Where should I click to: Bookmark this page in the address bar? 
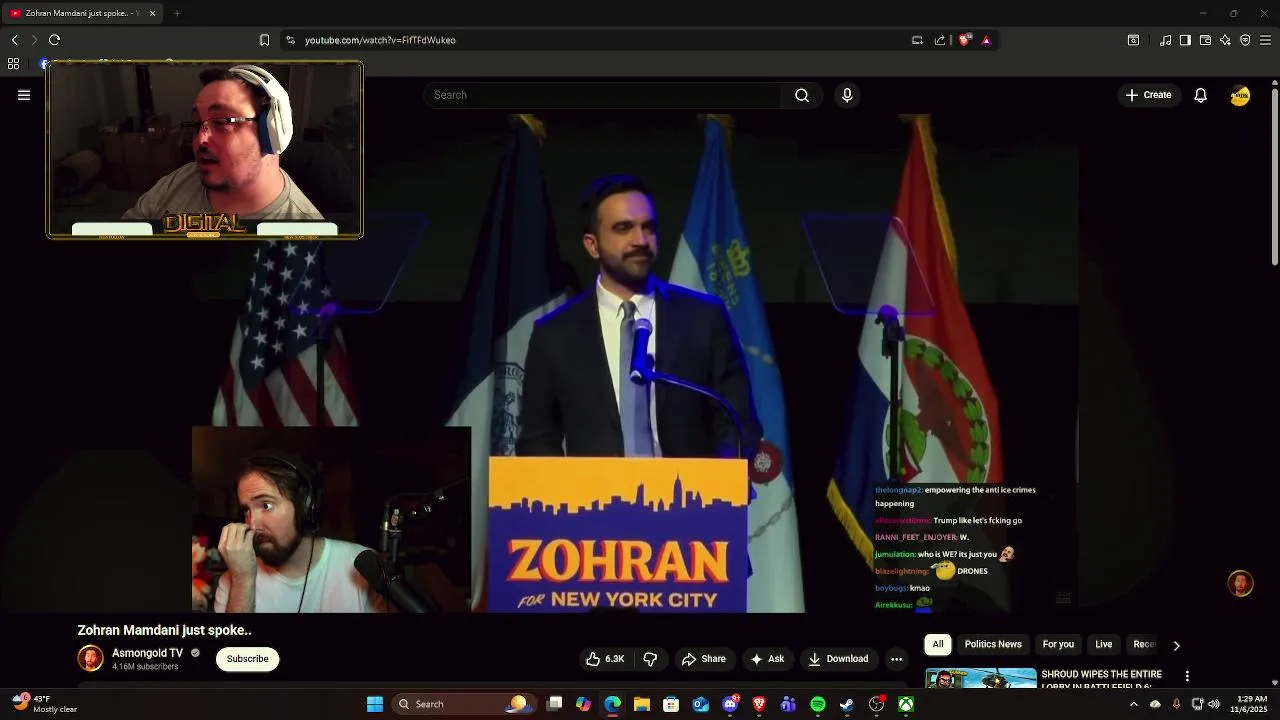point(264,40)
